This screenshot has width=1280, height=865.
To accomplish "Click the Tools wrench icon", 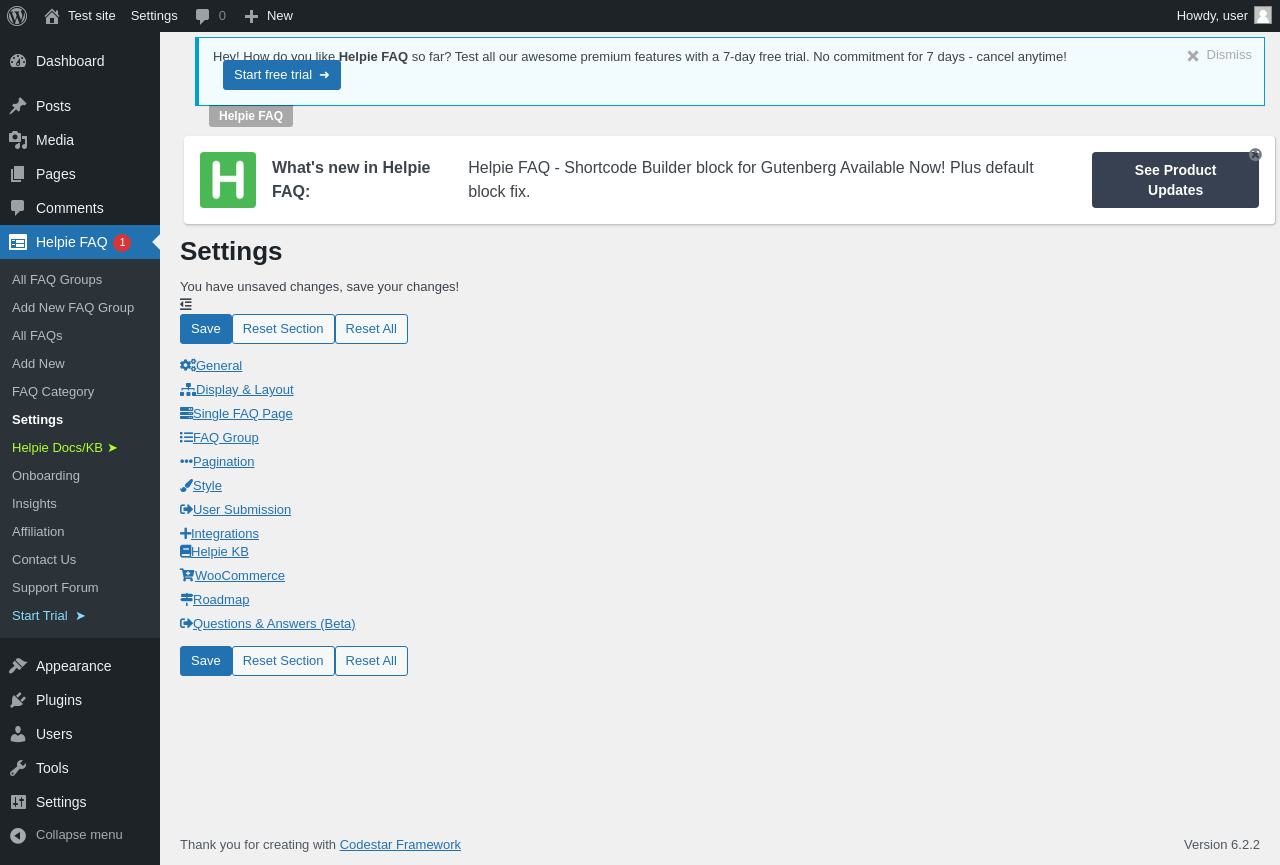I will click(x=18, y=768).
